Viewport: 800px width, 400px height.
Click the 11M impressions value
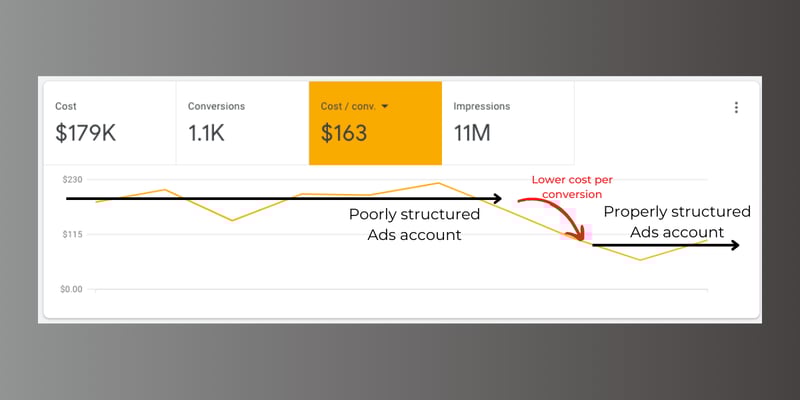point(473,133)
